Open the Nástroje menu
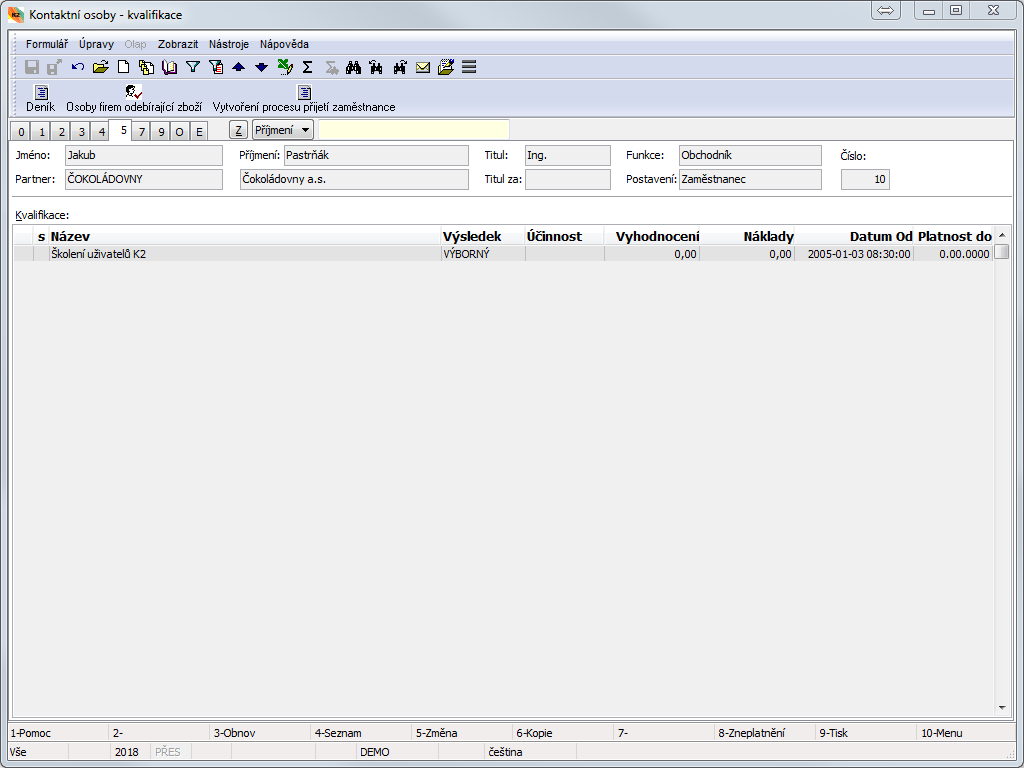 (229, 44)
